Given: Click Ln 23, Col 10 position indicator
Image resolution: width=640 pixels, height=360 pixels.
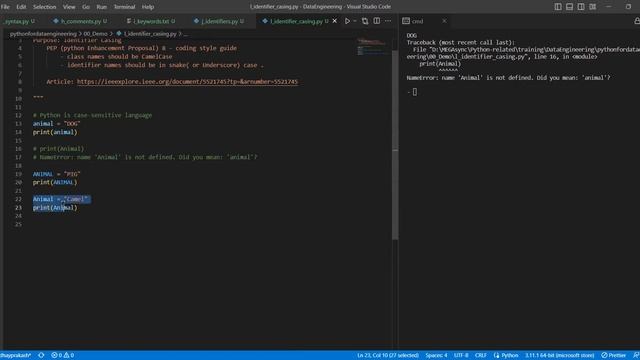Looking at the screenshot, I should [388, 356].
